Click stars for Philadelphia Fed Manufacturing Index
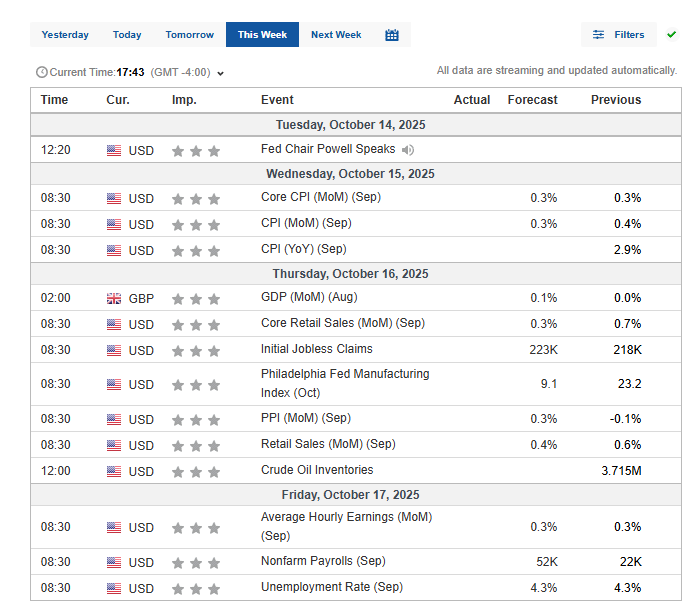 point(196,384)
